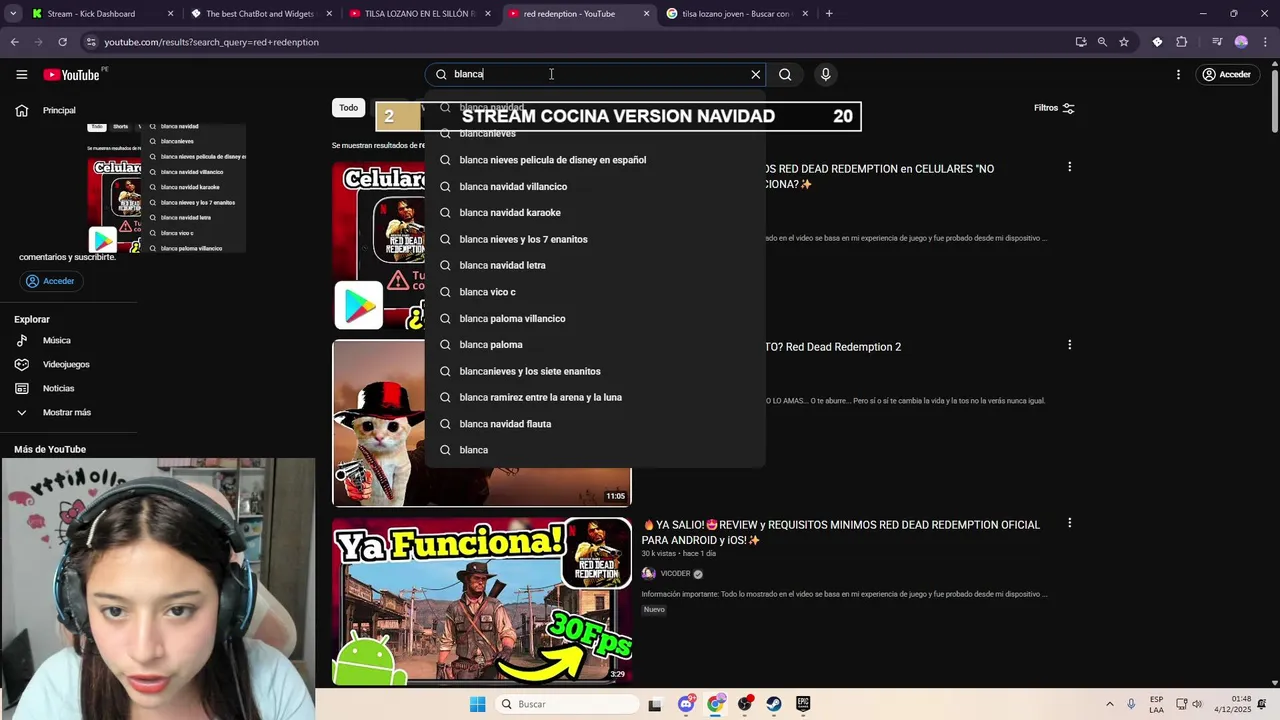Image resolution: width=1280 pixels, height=720 pixels.
Task: Open the YouTube hamburger guide menu
Action: [x=21, y=74]
